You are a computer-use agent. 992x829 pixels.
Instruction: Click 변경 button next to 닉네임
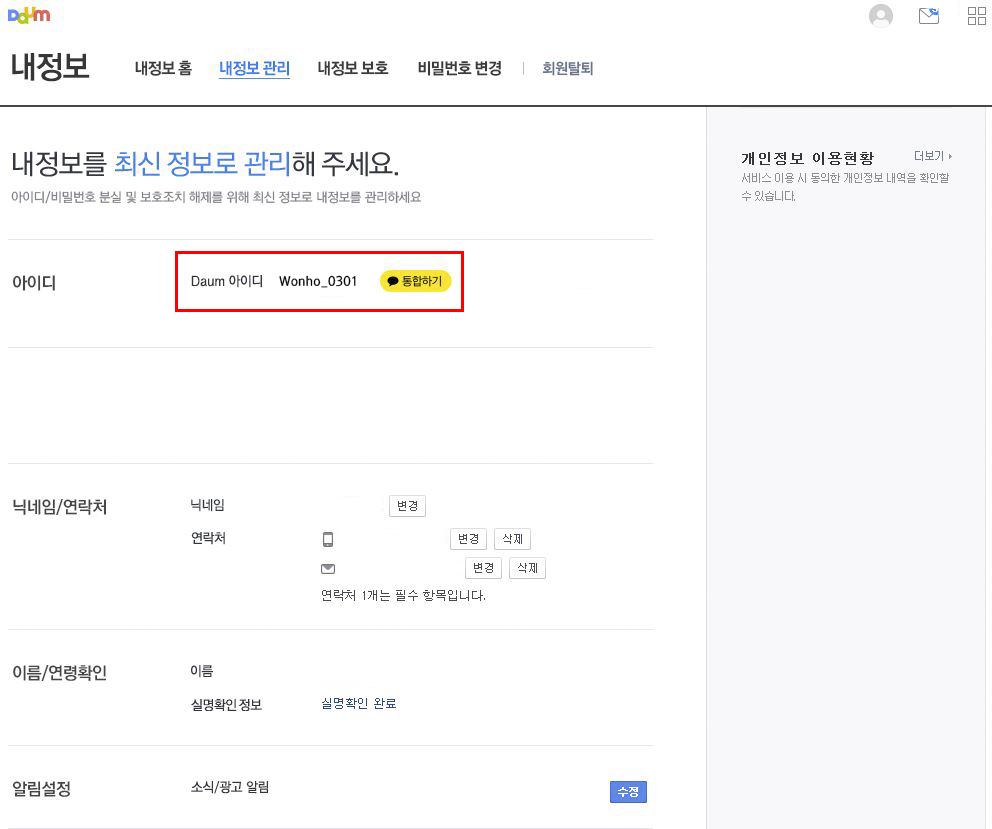tap(407, 506)
